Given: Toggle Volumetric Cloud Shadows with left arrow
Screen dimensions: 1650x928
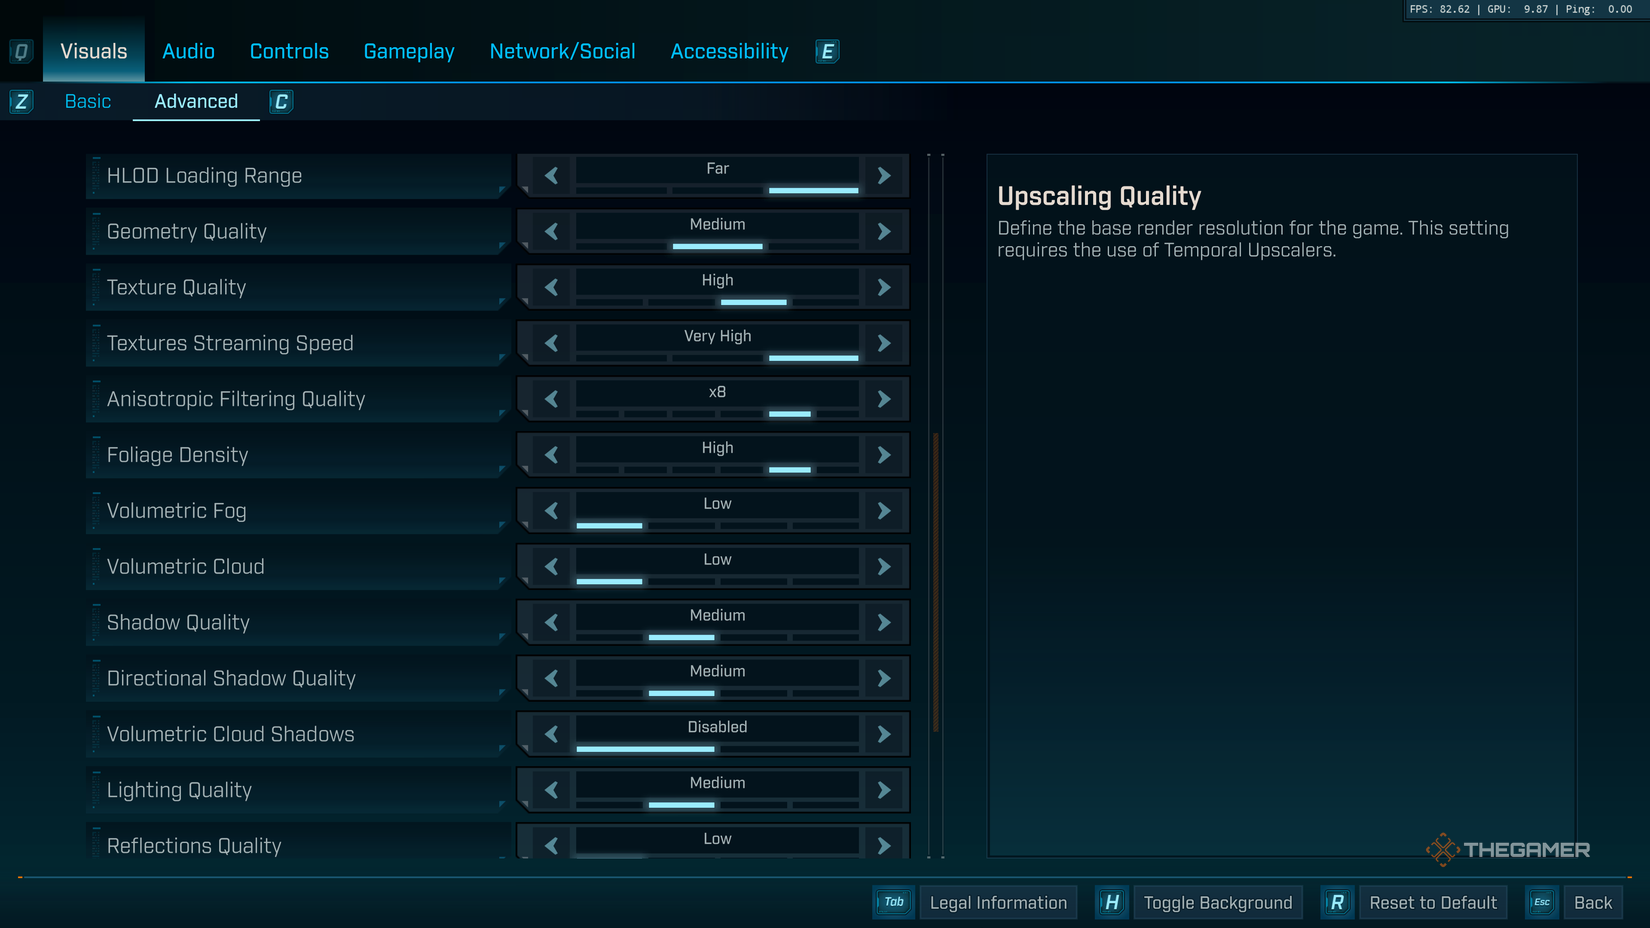Looking at the screenshot, I should coord(551,735).
